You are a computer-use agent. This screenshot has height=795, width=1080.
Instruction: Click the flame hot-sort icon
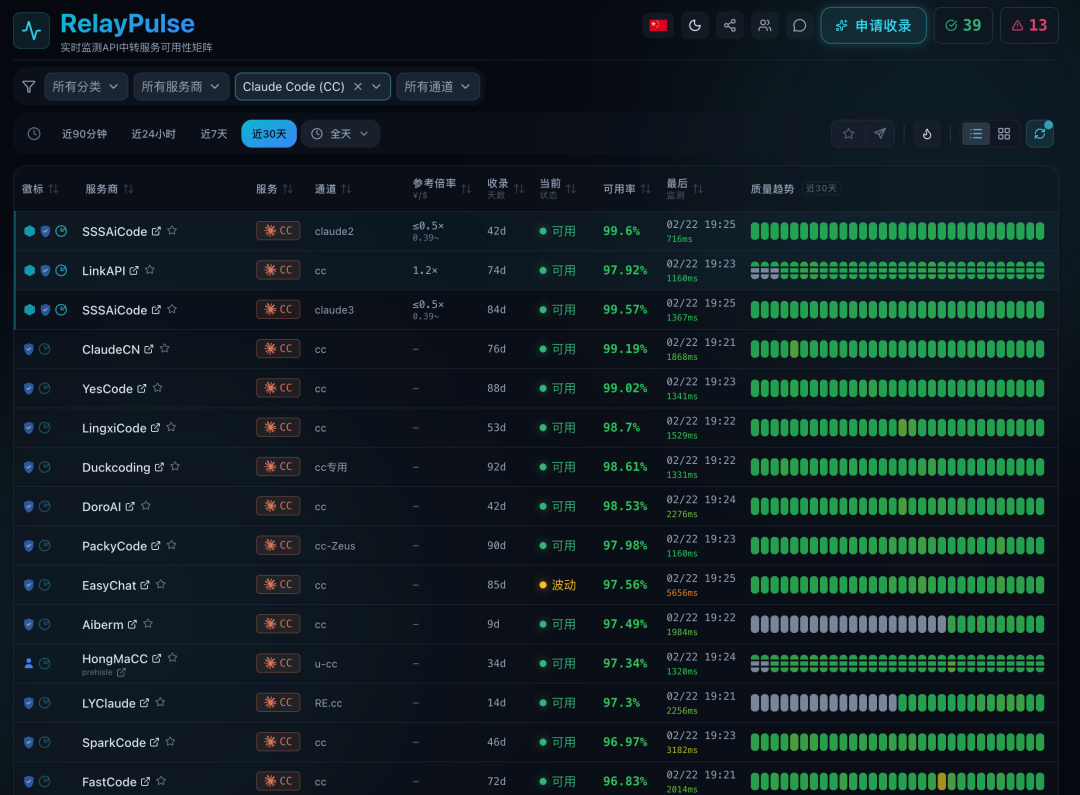(927, 134)
